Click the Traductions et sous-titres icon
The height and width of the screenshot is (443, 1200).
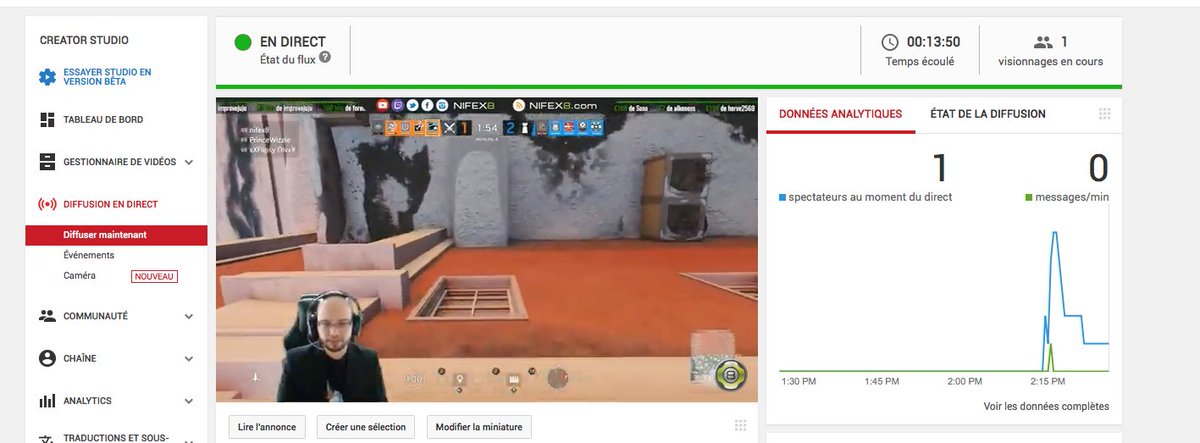pos(47,438)
